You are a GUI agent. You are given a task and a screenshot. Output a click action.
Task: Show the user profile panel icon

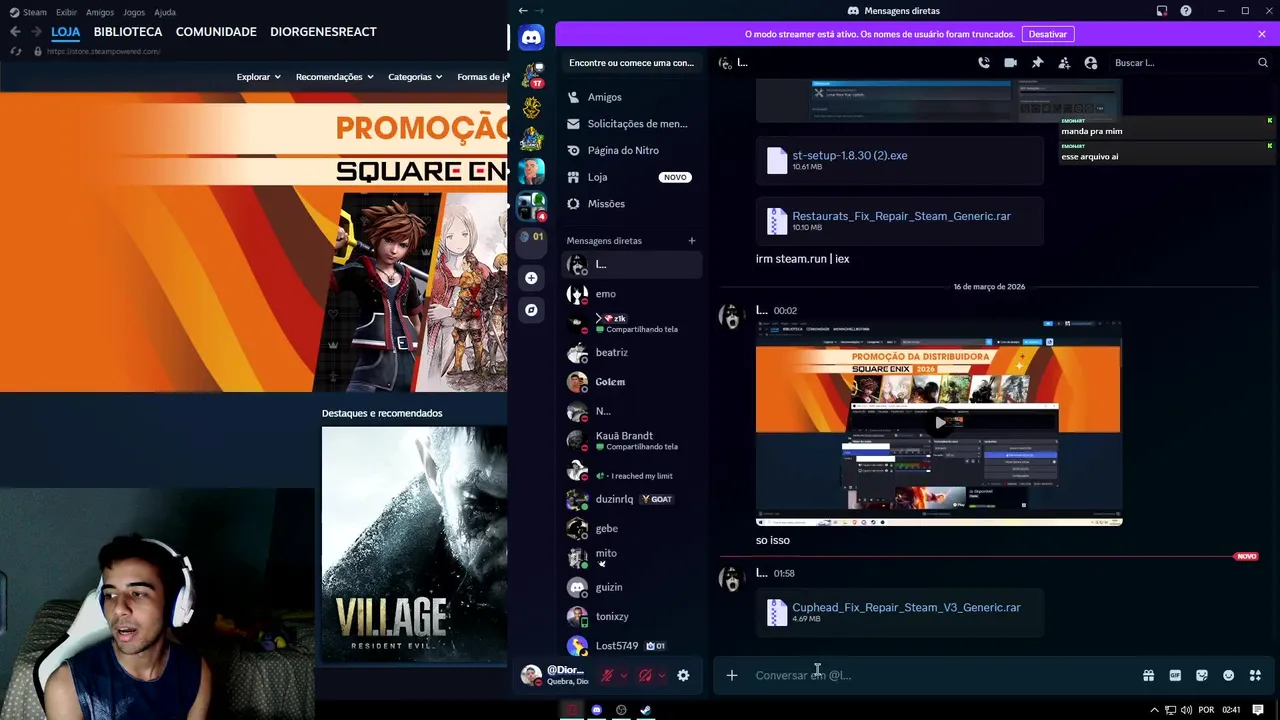(1091, 62)
